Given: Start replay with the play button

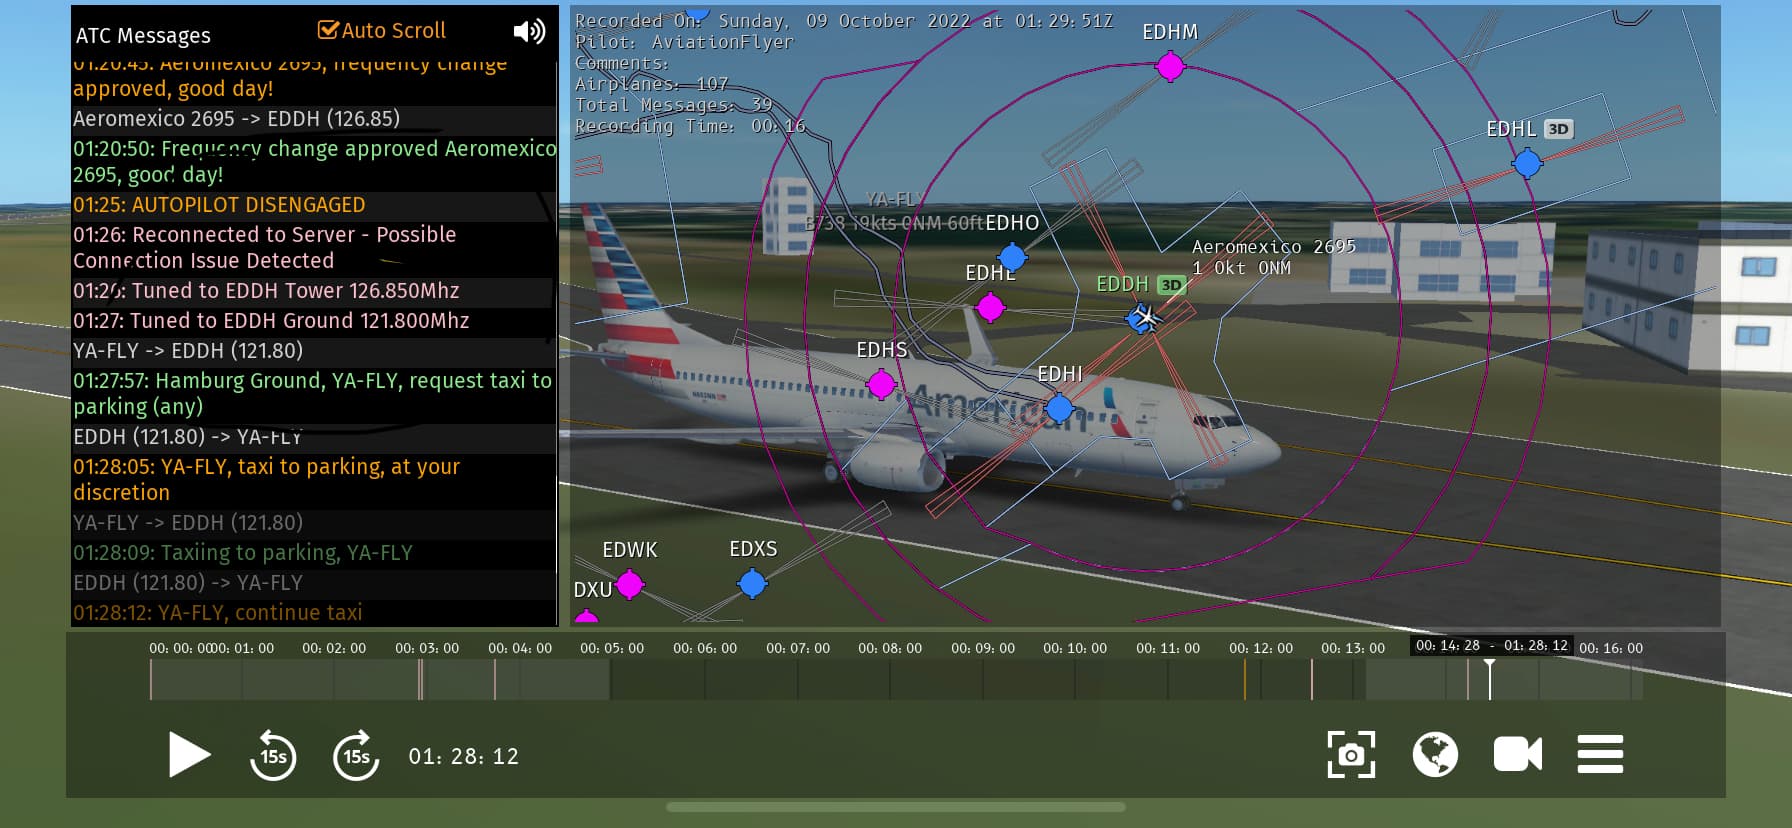Looking at the screenshot, I should (189, 755).
